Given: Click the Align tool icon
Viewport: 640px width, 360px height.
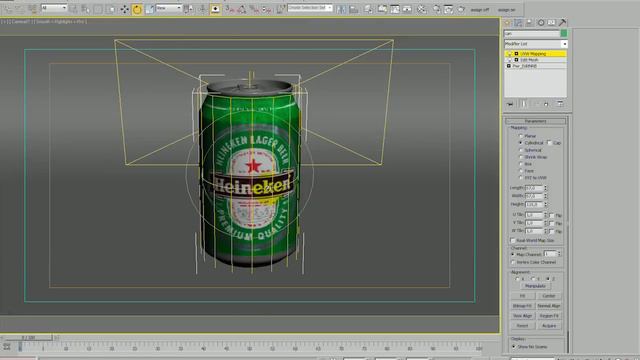Looking at the screenshot, I should [353, 9].
